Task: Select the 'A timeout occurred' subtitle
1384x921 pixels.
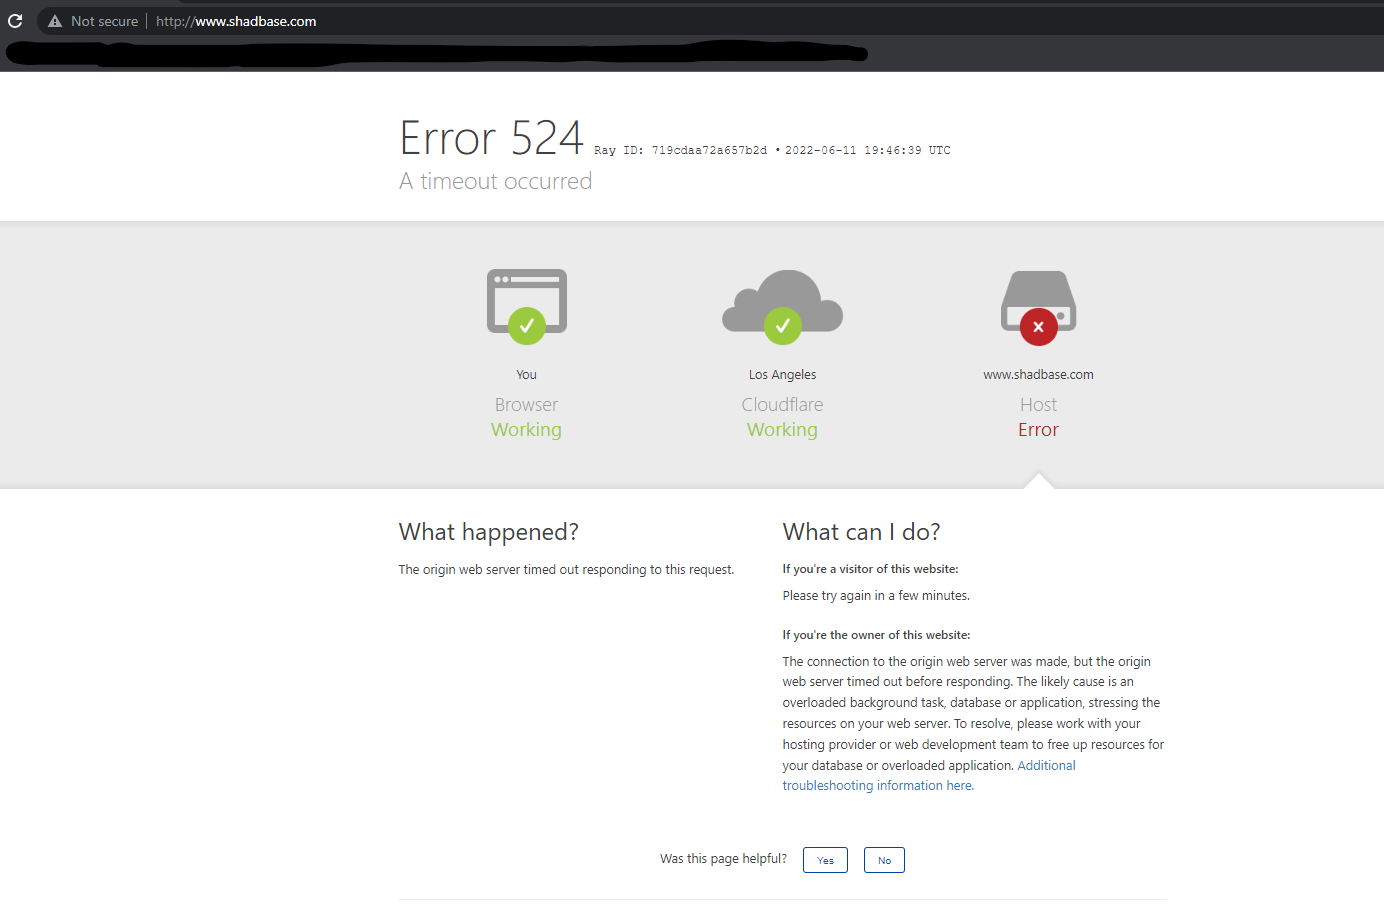Action: pyautogui.click(x=496, y=181)
